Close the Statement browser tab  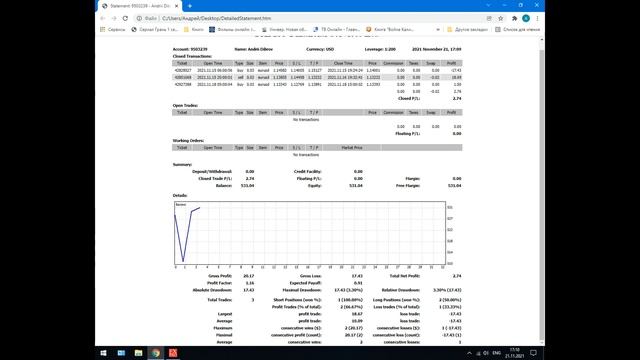177,6
